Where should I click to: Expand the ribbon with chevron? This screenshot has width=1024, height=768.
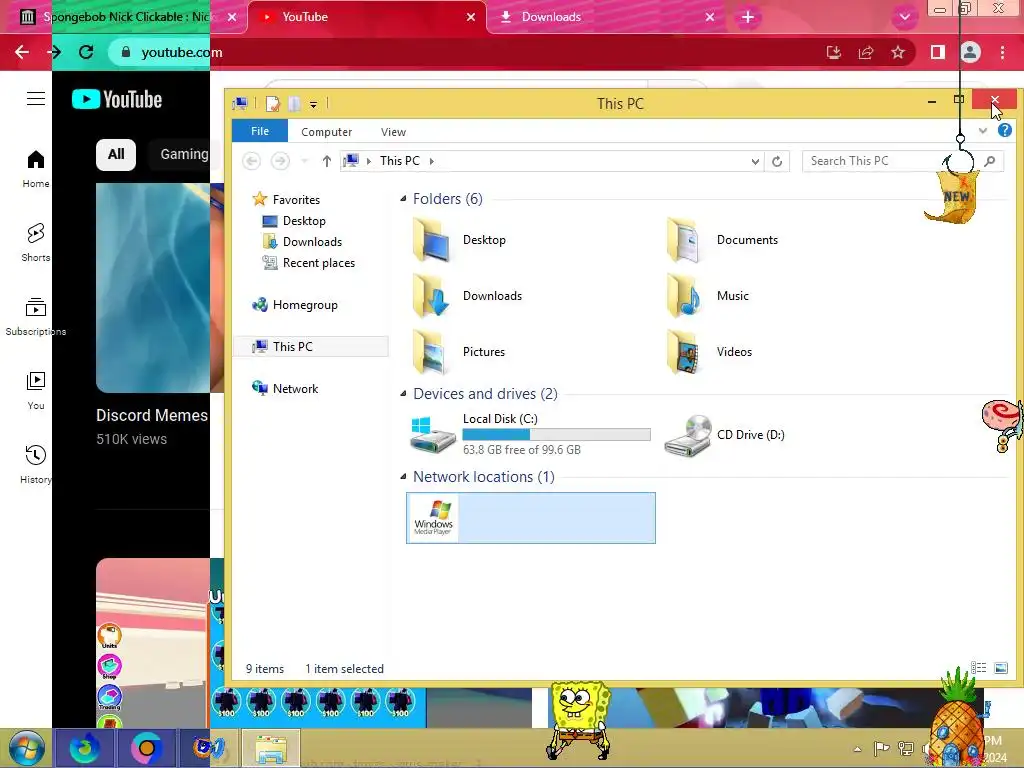tap(983, 131)
